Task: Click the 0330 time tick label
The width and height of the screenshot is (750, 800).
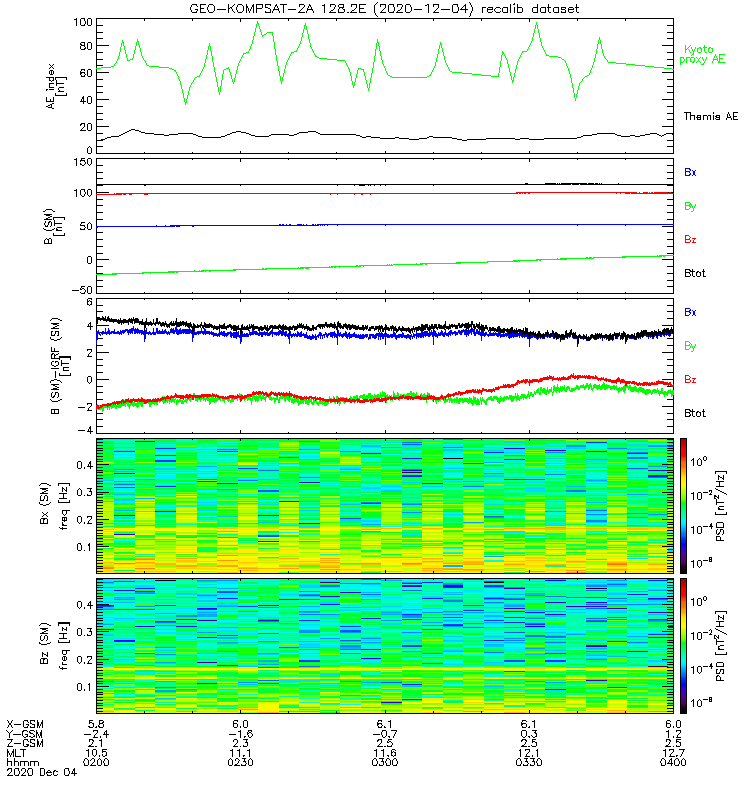Action: point(529,762)
